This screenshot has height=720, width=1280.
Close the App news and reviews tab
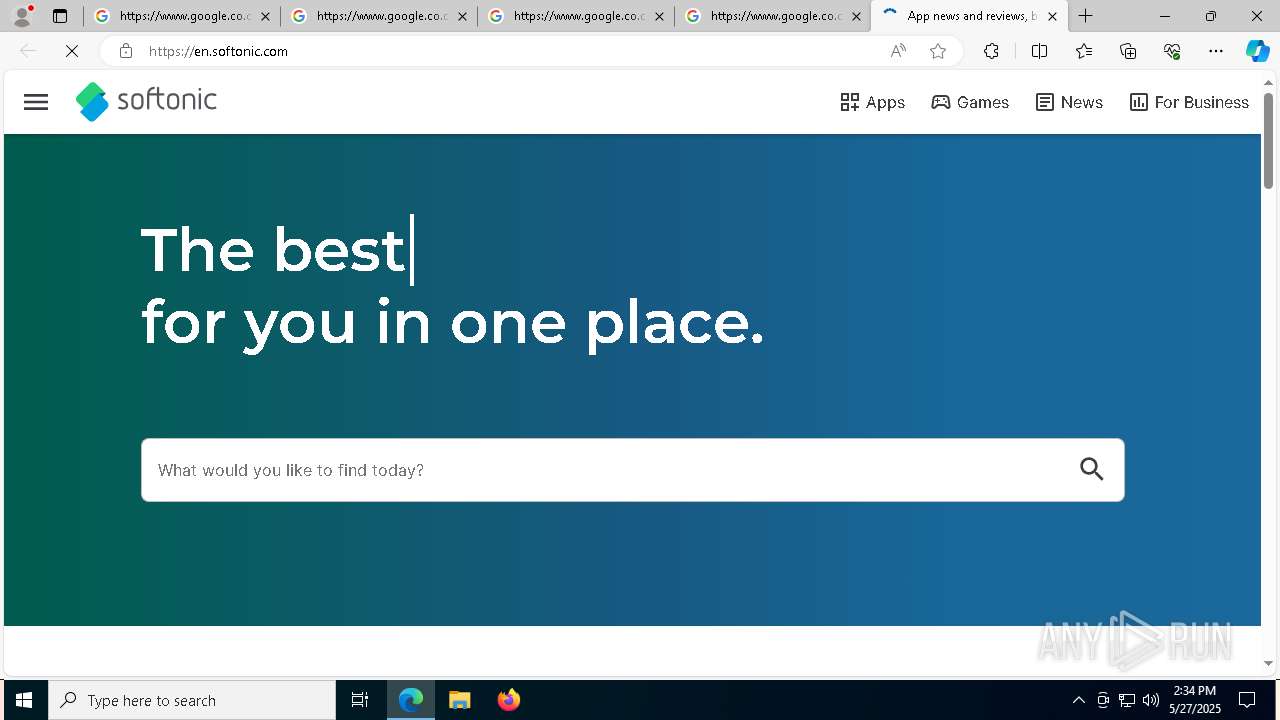point(1052,16)
